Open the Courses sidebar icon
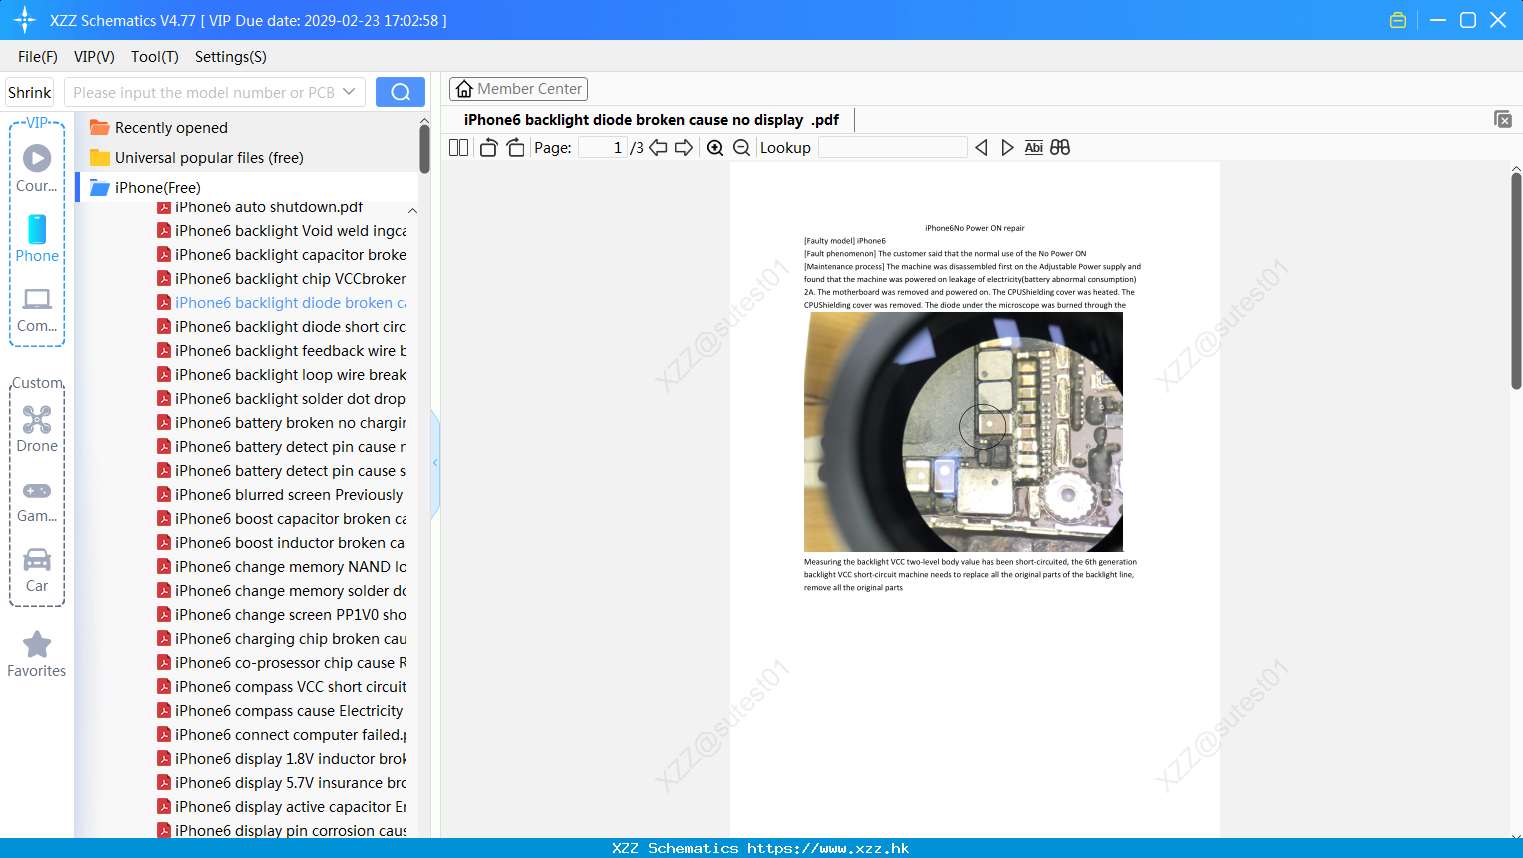Image resolution: width=1523 pixels, height=858 pixels. (37, 169)
